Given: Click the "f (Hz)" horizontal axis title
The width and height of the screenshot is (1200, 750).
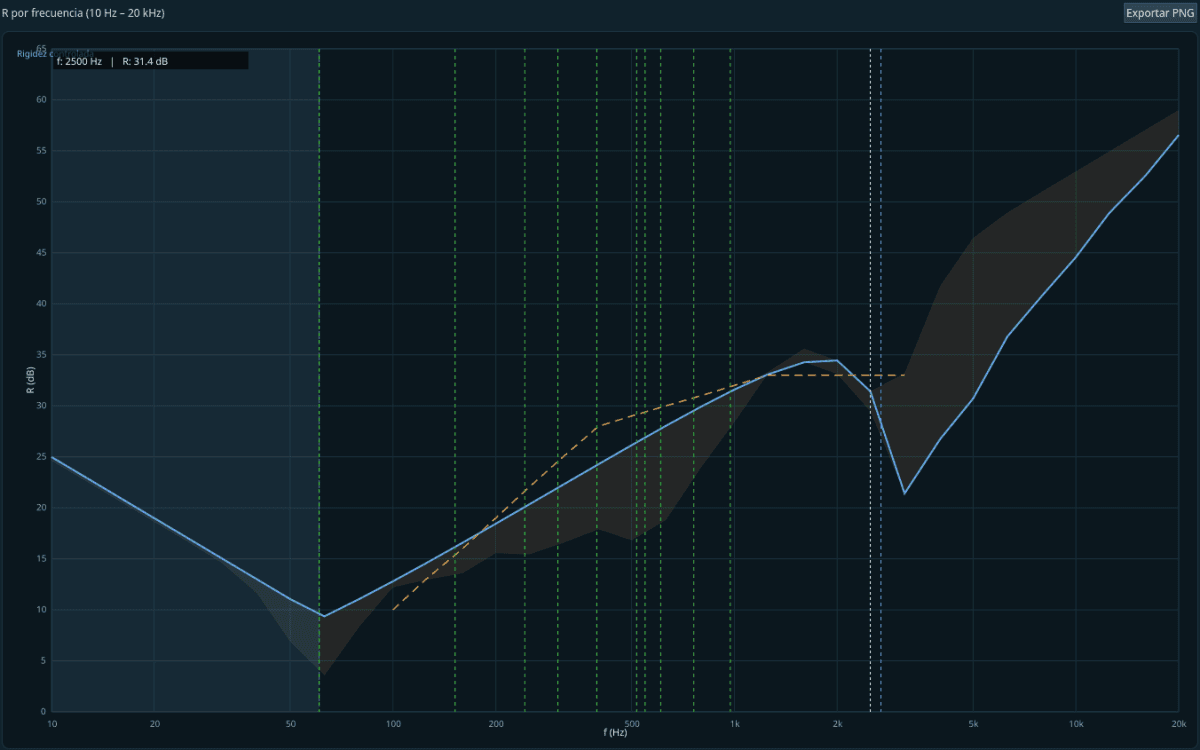Looking at the screenshot, I should point(615,733).
